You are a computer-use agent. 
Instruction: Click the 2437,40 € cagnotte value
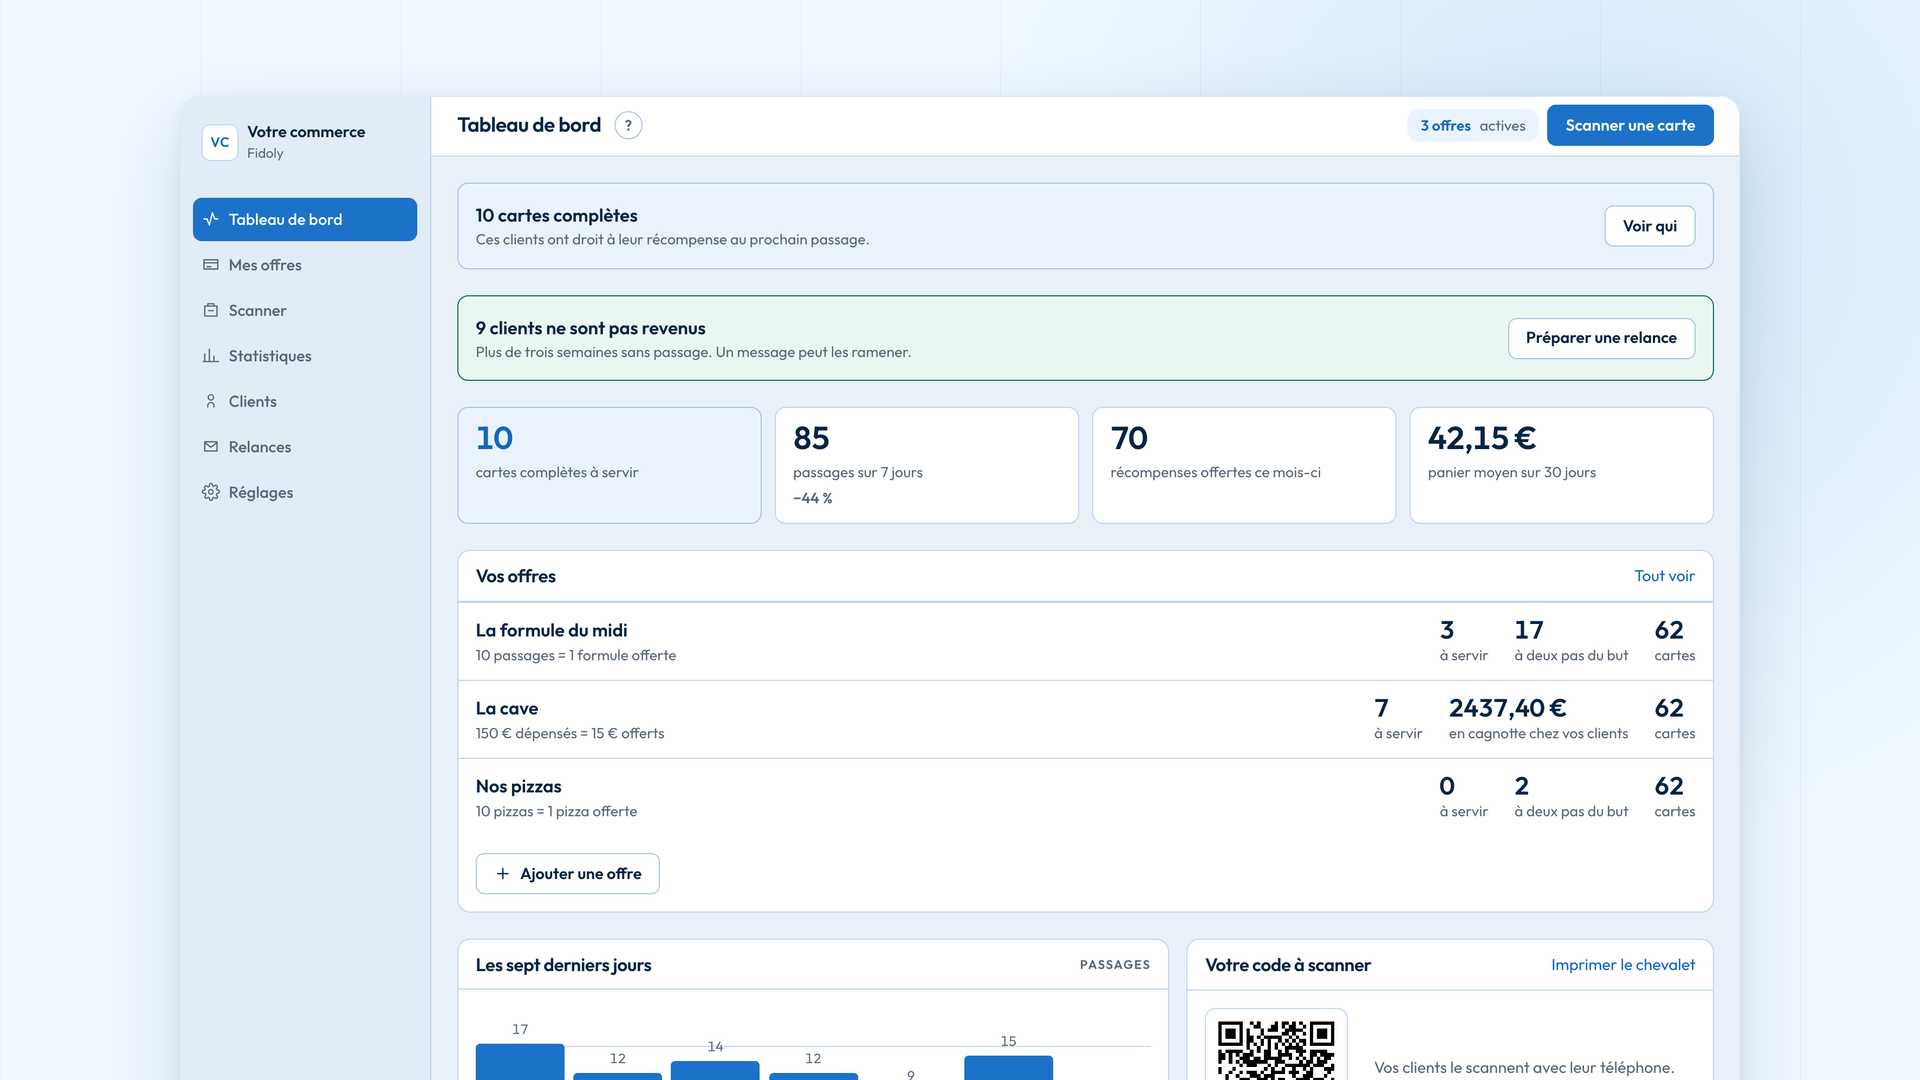[x=1507, y=708]
